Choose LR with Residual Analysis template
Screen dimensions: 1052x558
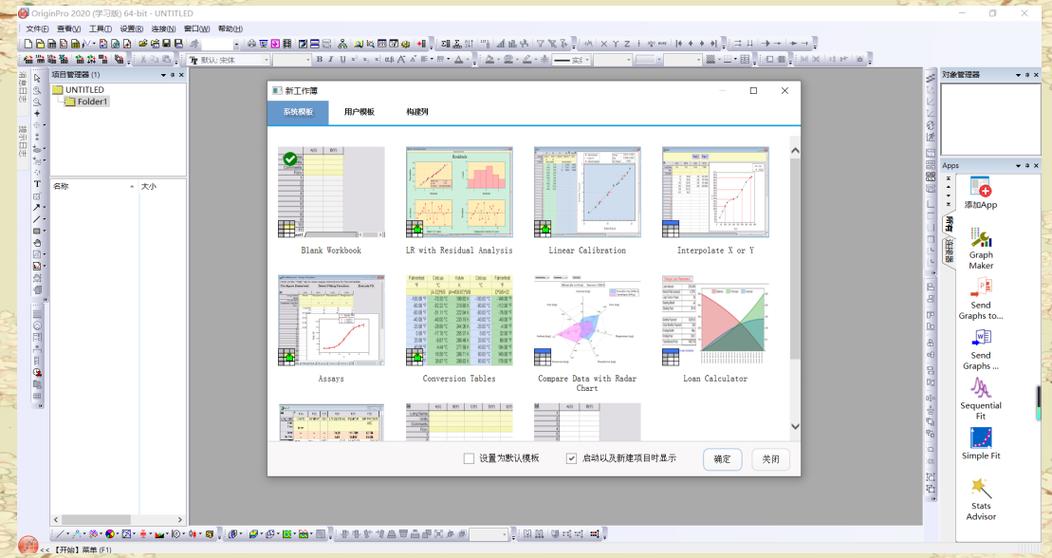click(459, 192)
